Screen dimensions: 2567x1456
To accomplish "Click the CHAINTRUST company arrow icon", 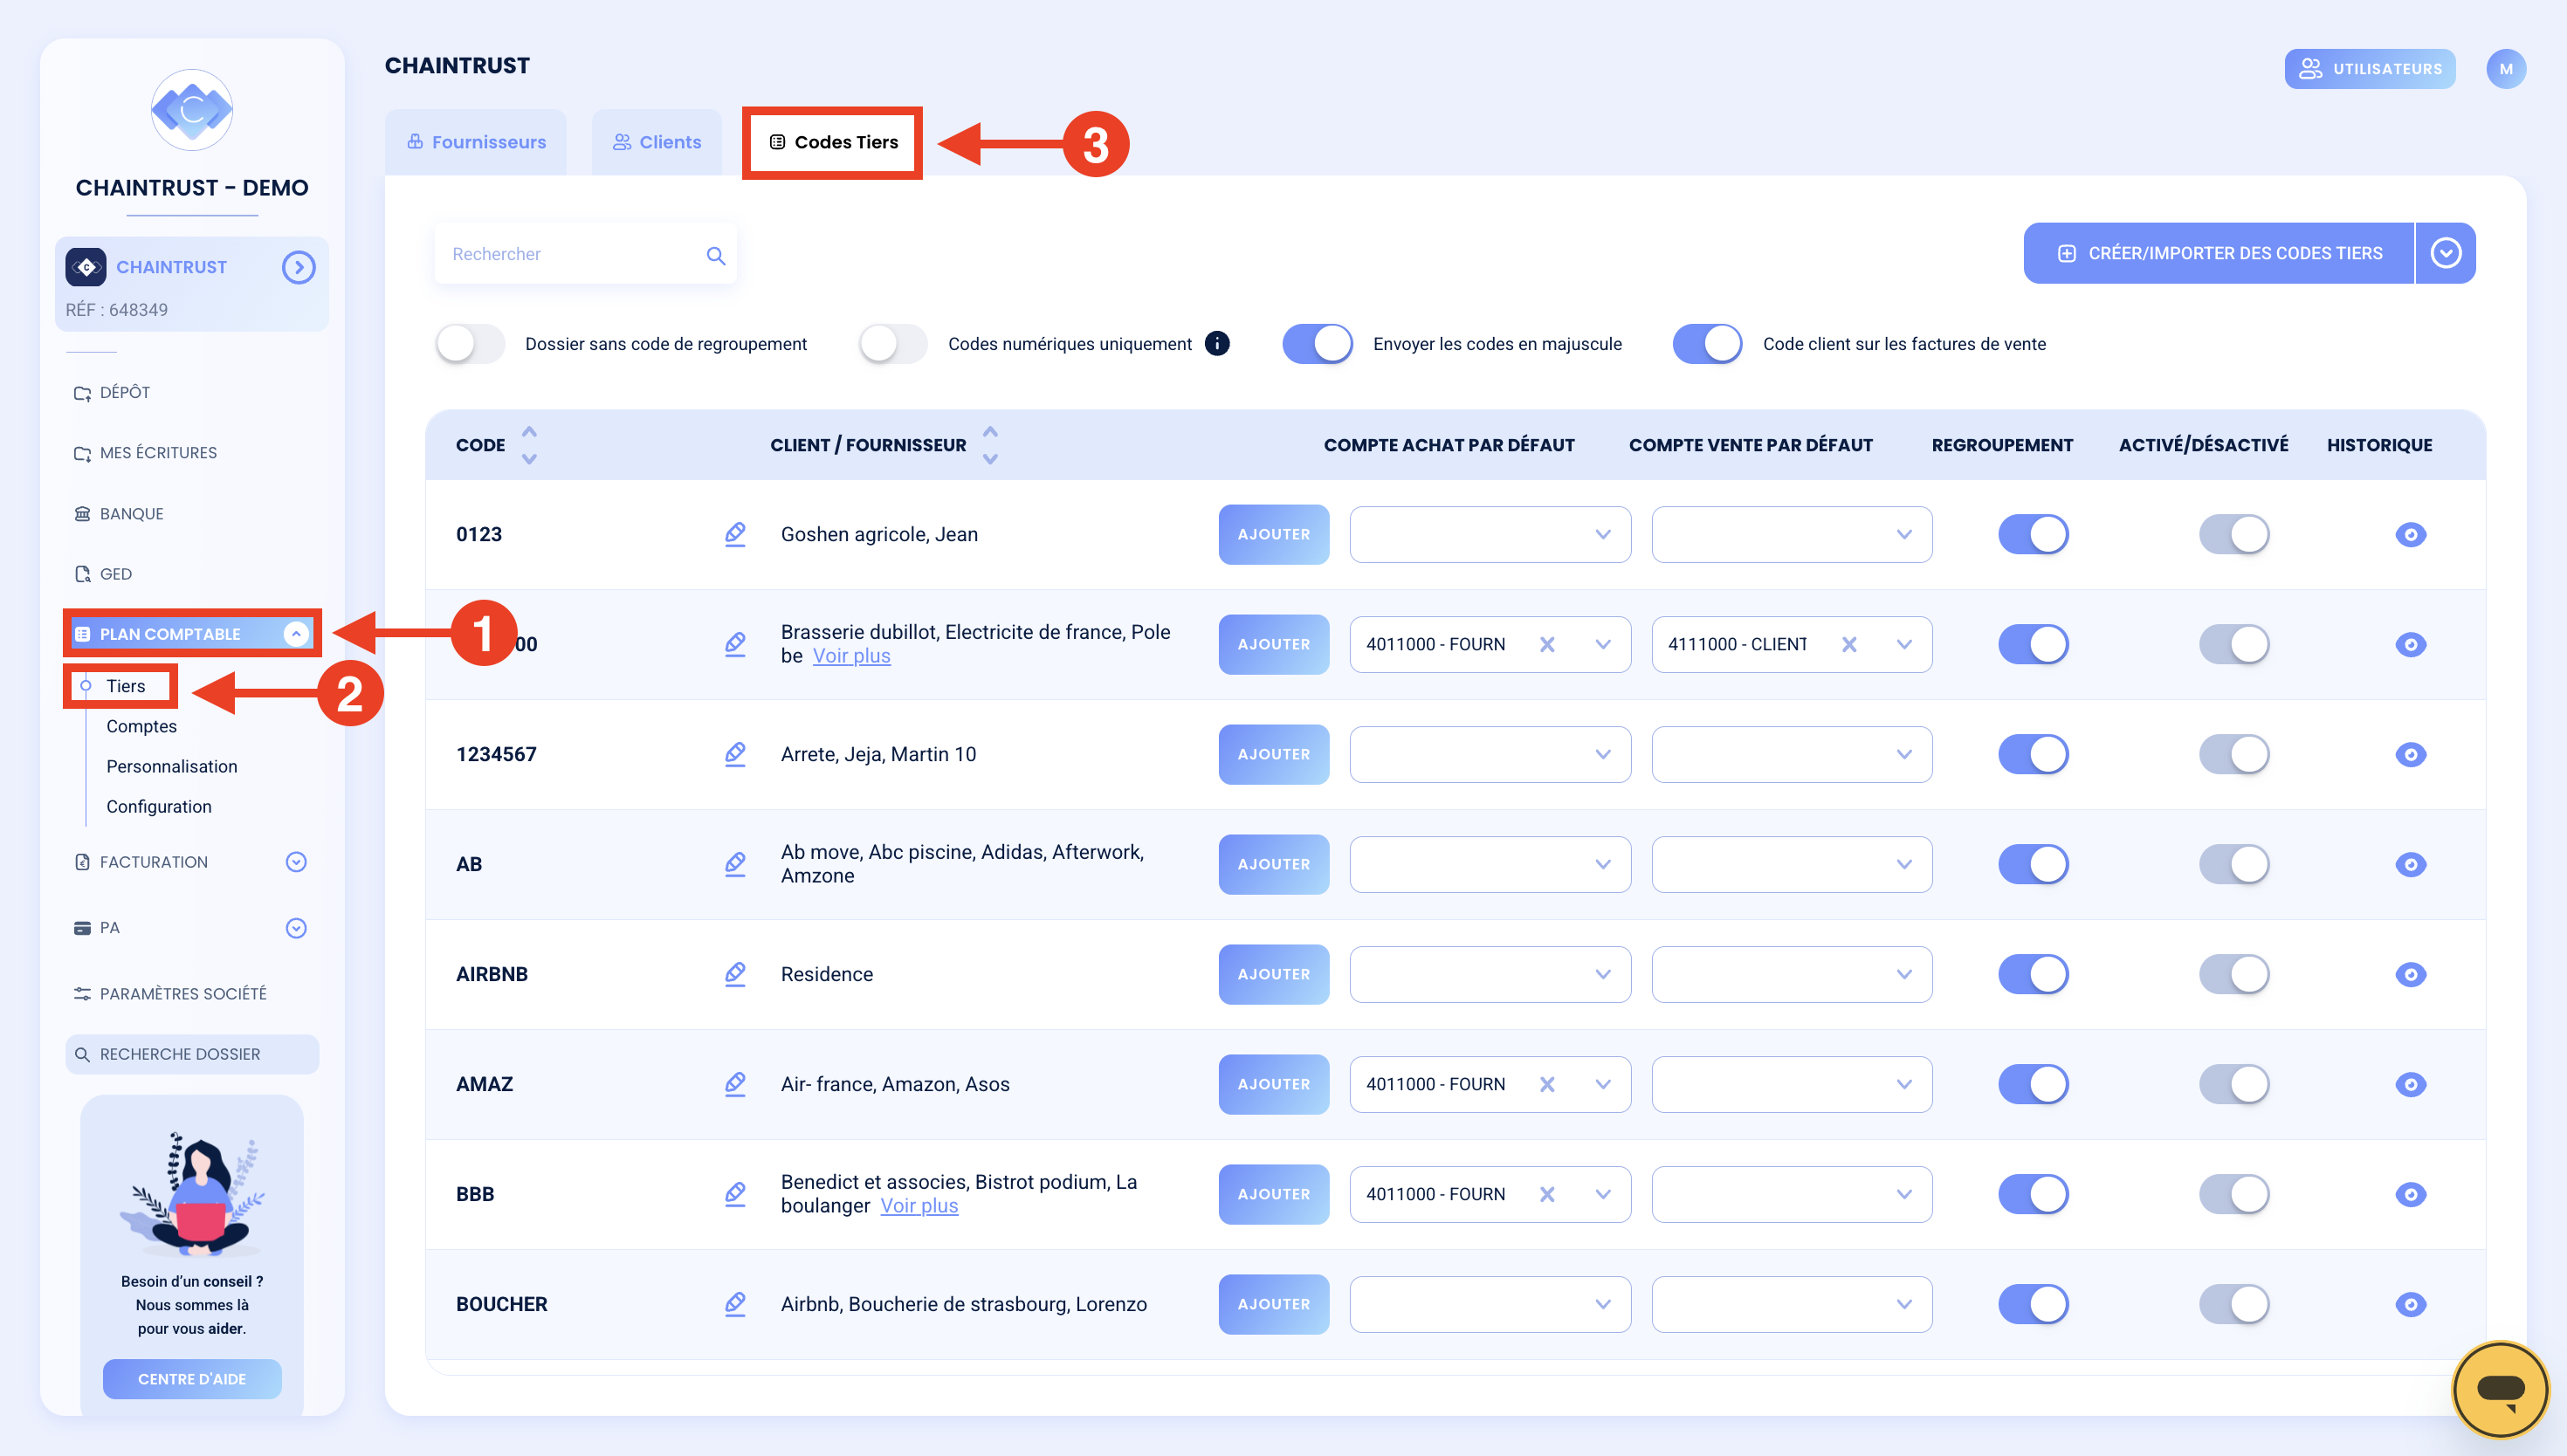I will [298, 267].
